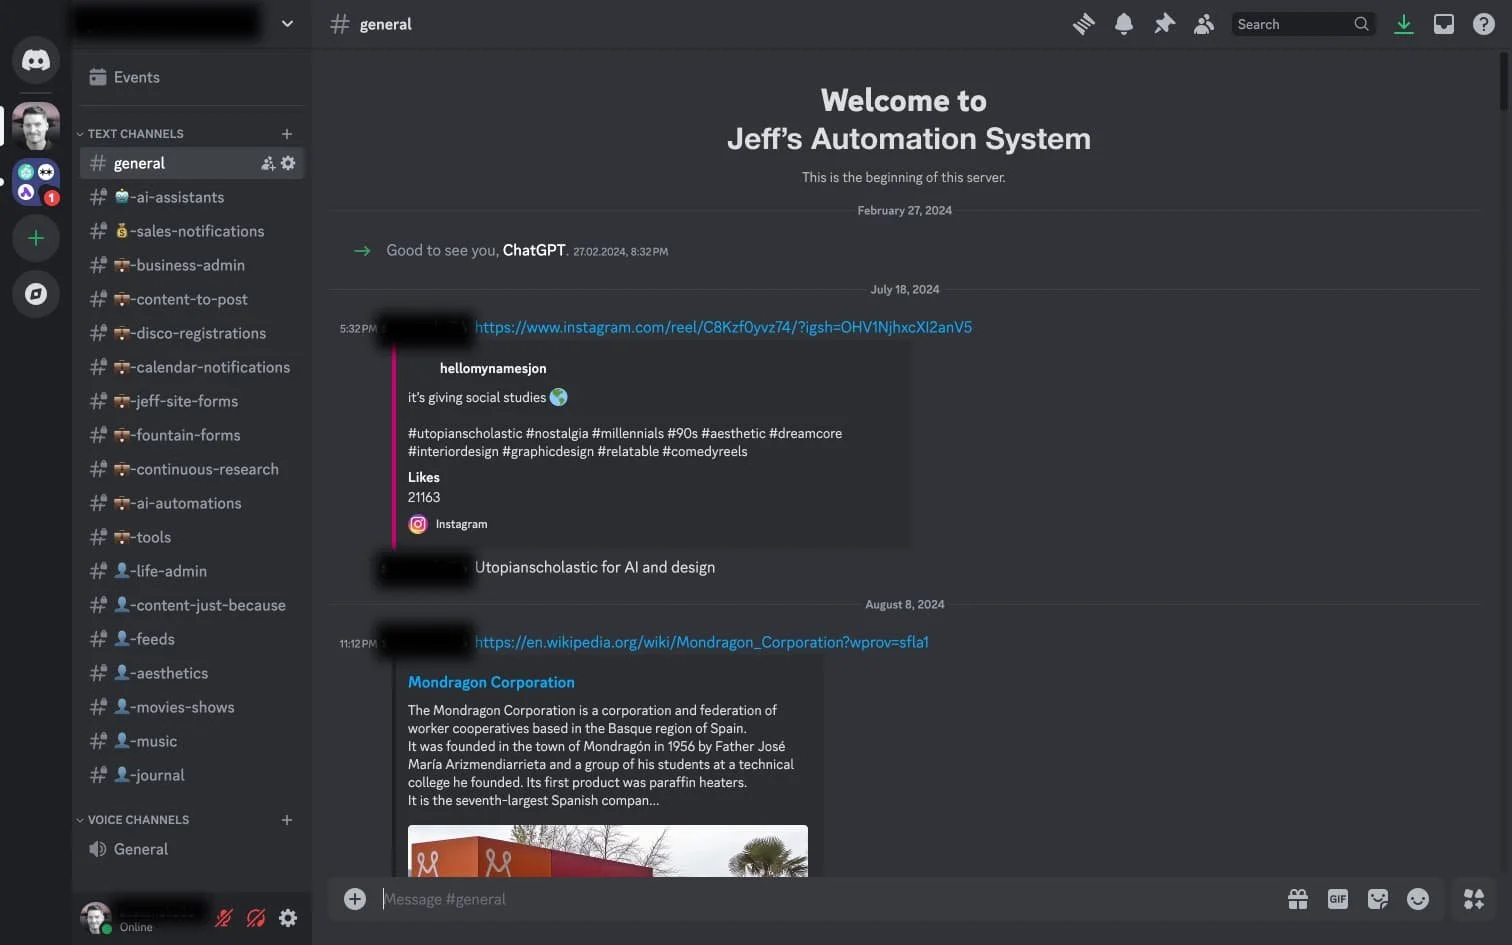Select the music channel

coord(192,741)
